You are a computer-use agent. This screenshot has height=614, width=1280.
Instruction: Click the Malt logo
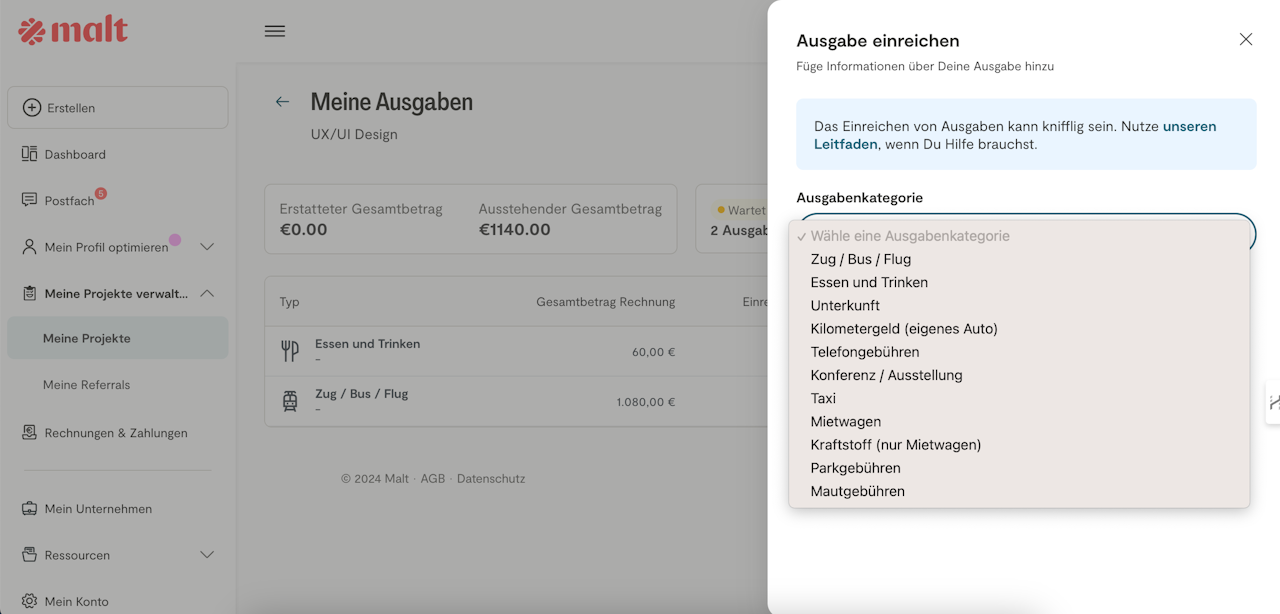point(73,31)
